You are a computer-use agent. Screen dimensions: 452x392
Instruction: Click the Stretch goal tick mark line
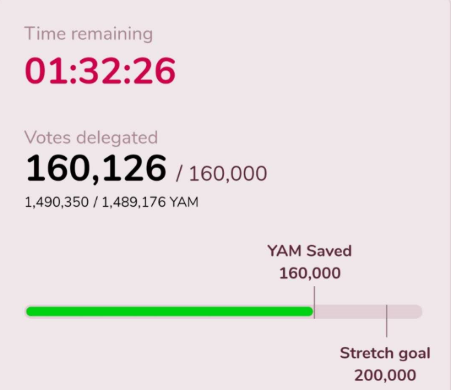(387, 321)
